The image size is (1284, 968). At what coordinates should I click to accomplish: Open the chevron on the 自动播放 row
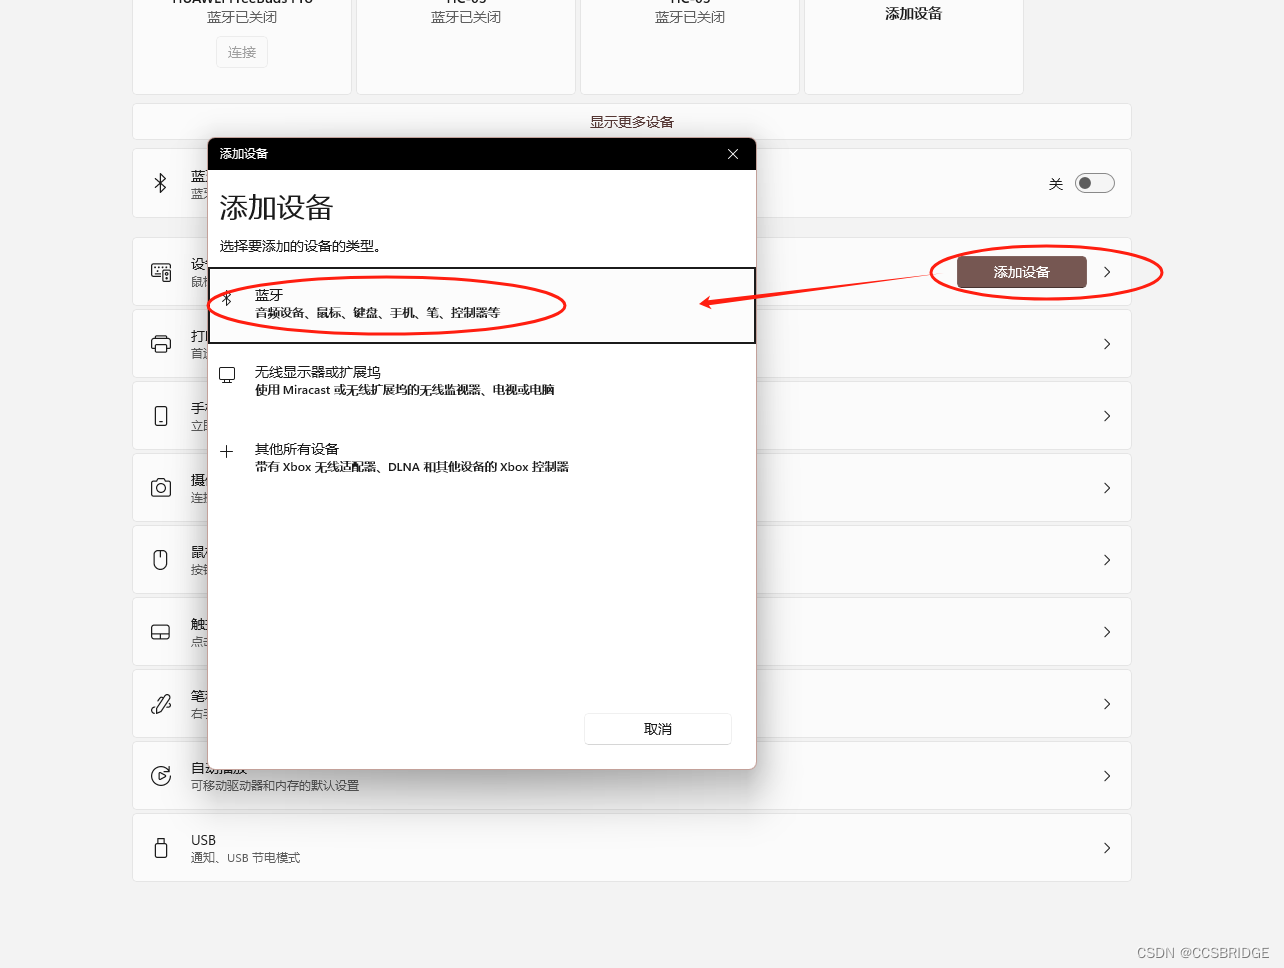pyautogui.click(x=1107, y=776)
